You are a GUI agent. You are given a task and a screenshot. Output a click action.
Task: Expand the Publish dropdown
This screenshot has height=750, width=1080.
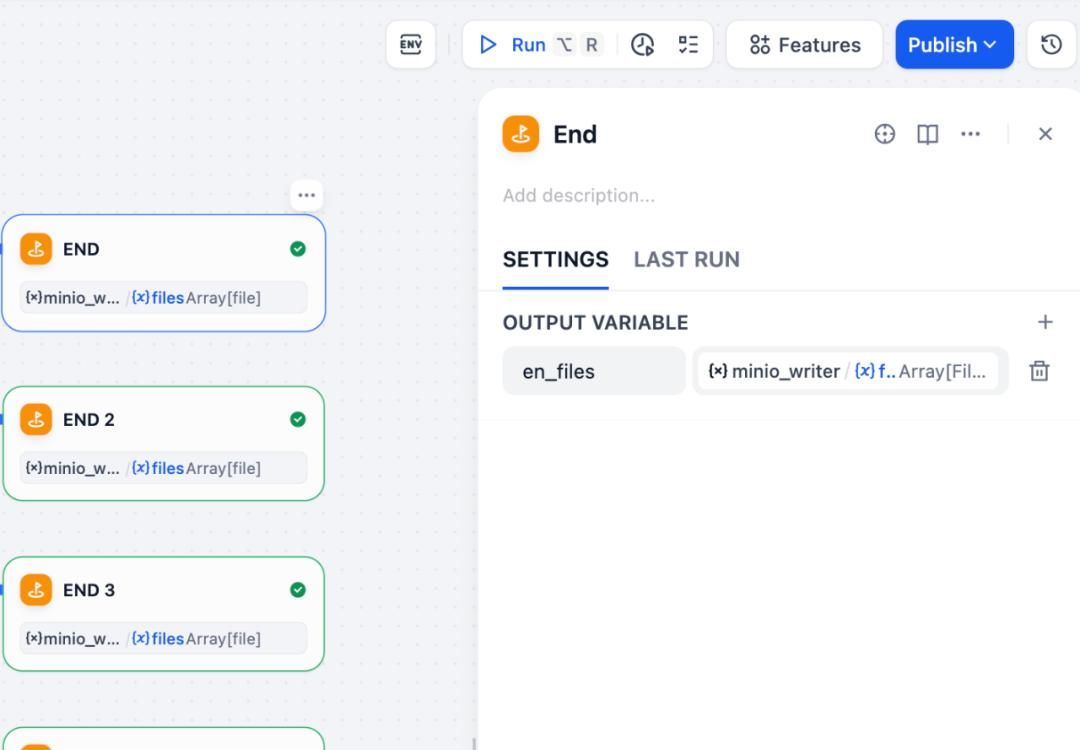coord(954,44)
